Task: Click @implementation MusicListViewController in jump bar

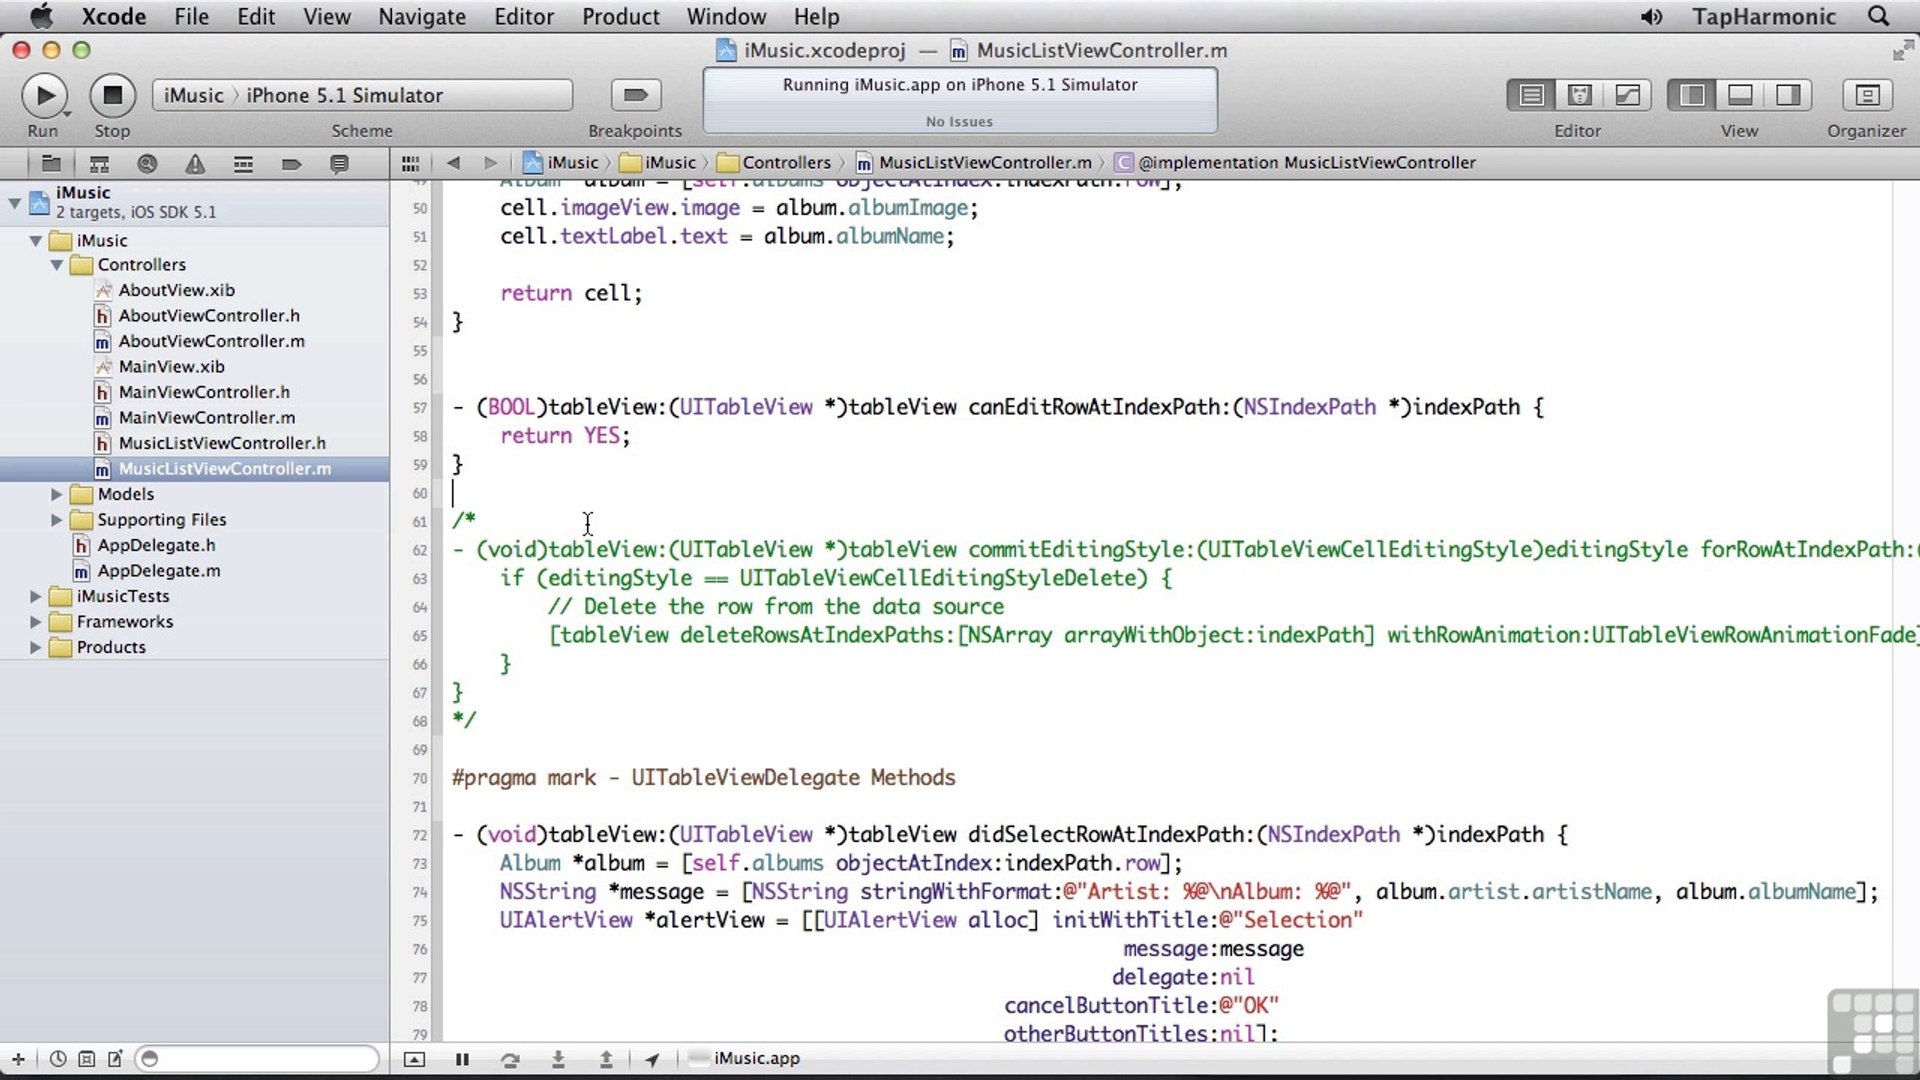Action: (1296, 163)
